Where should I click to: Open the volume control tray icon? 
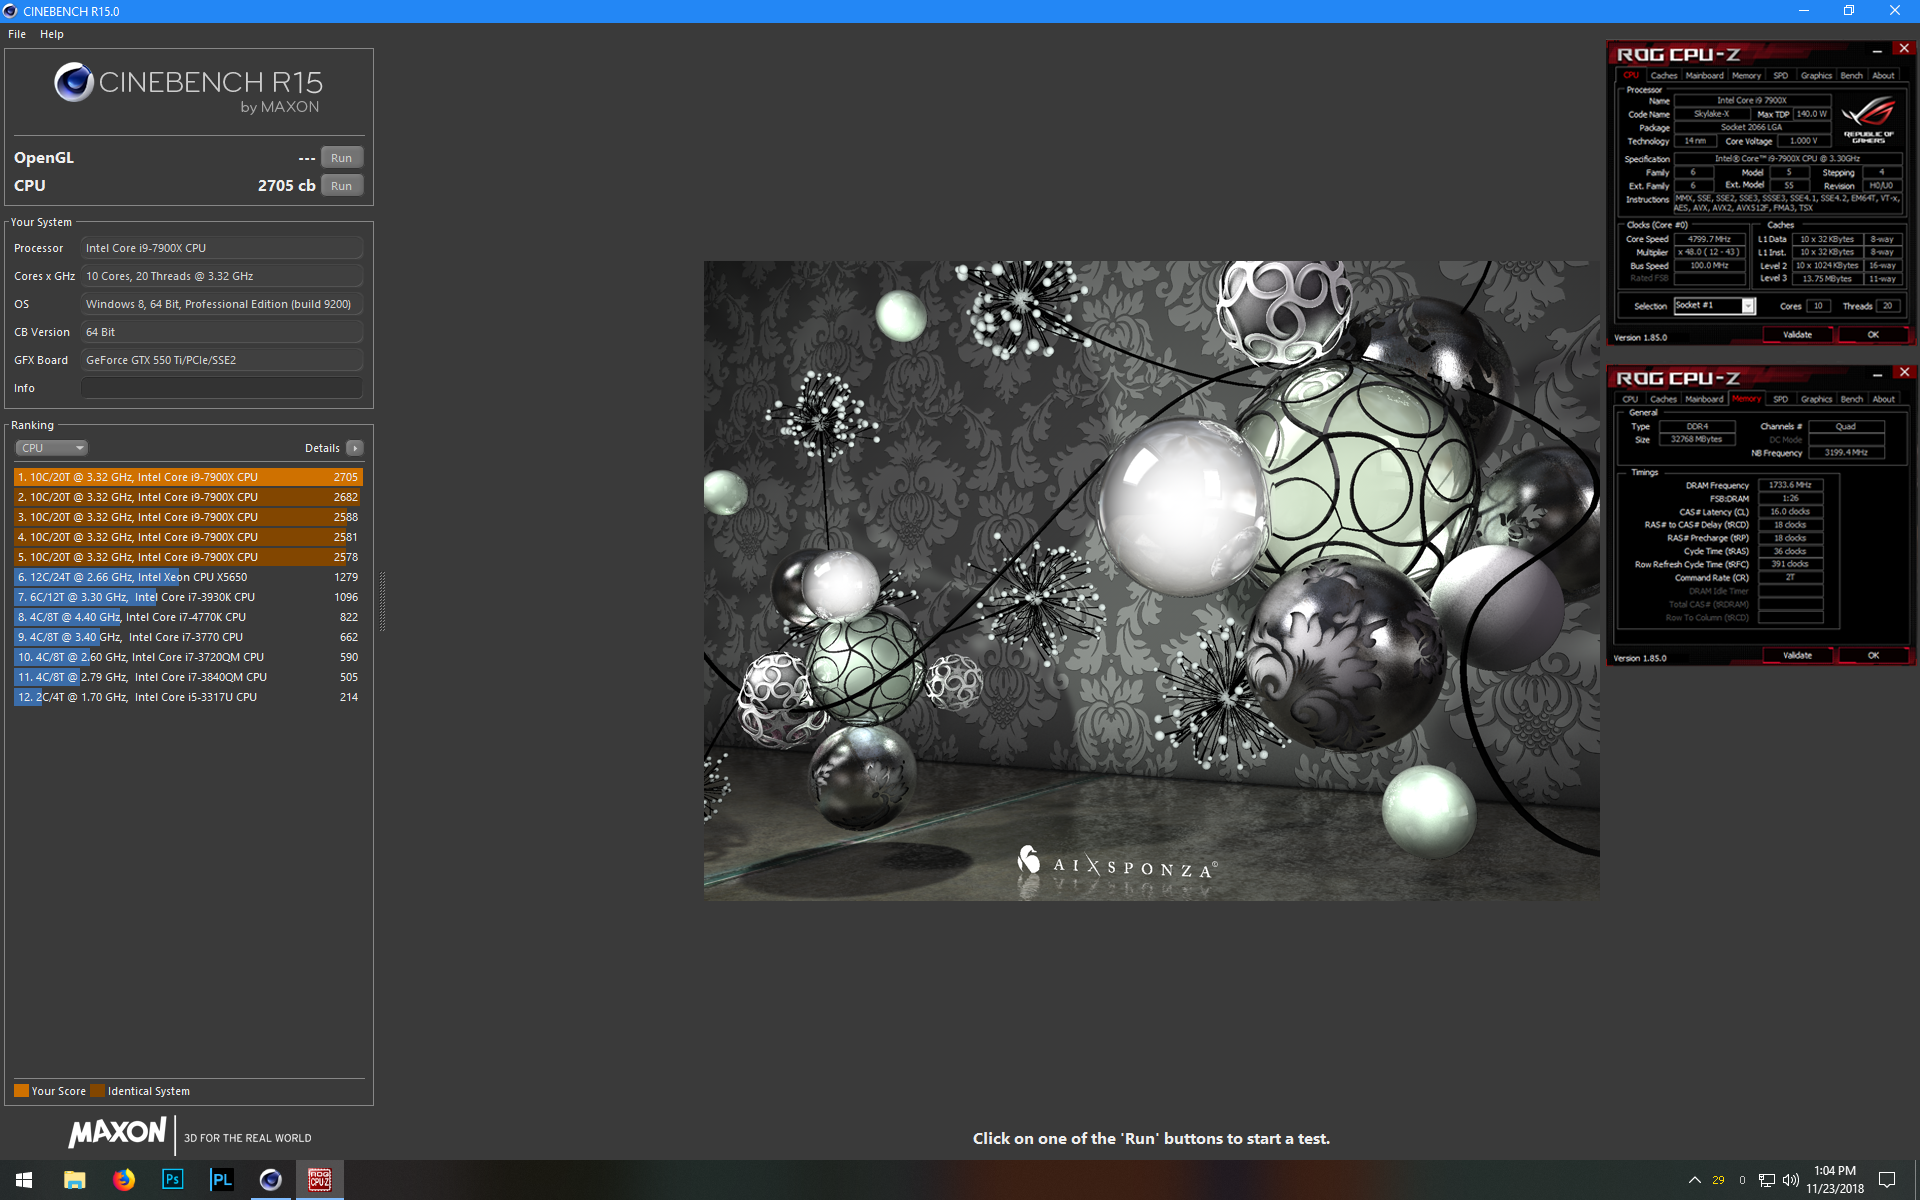[1791, 1180]
